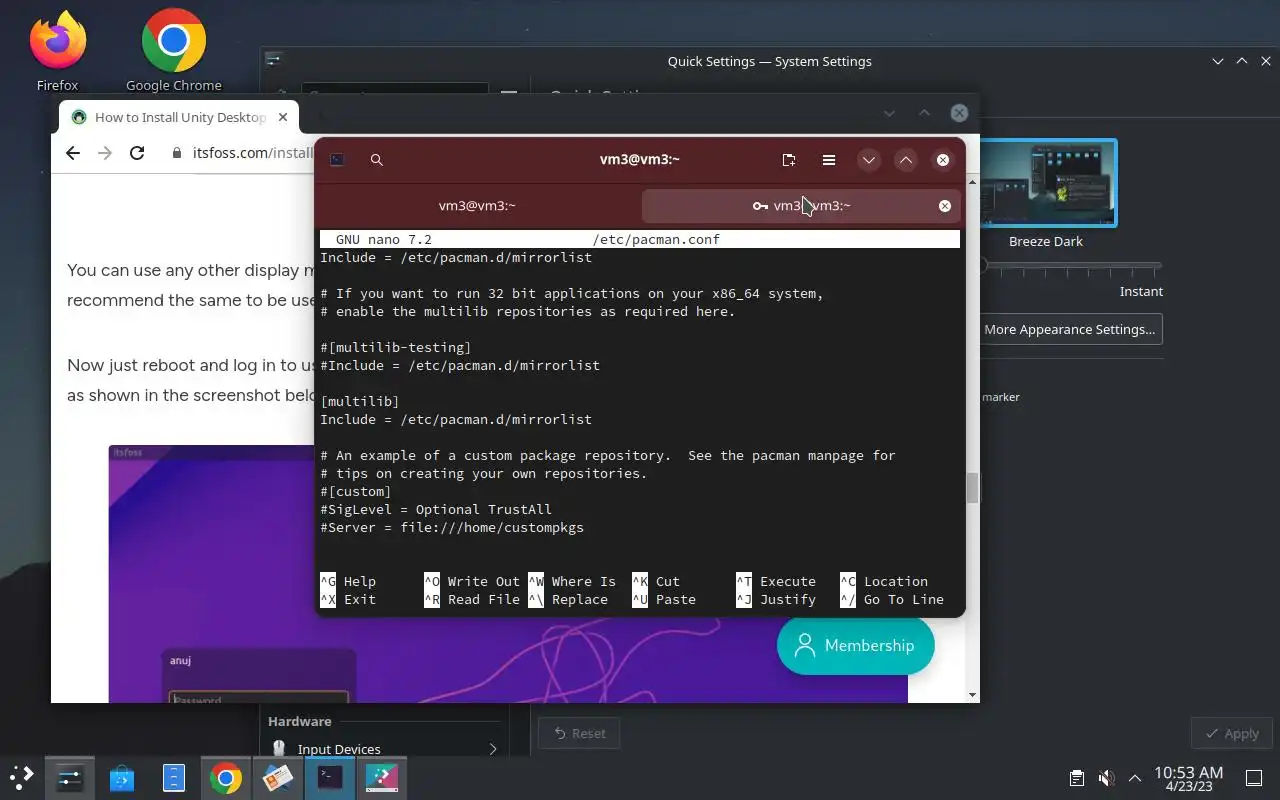Open the terminal hamburger menu

tap(829, 160)
